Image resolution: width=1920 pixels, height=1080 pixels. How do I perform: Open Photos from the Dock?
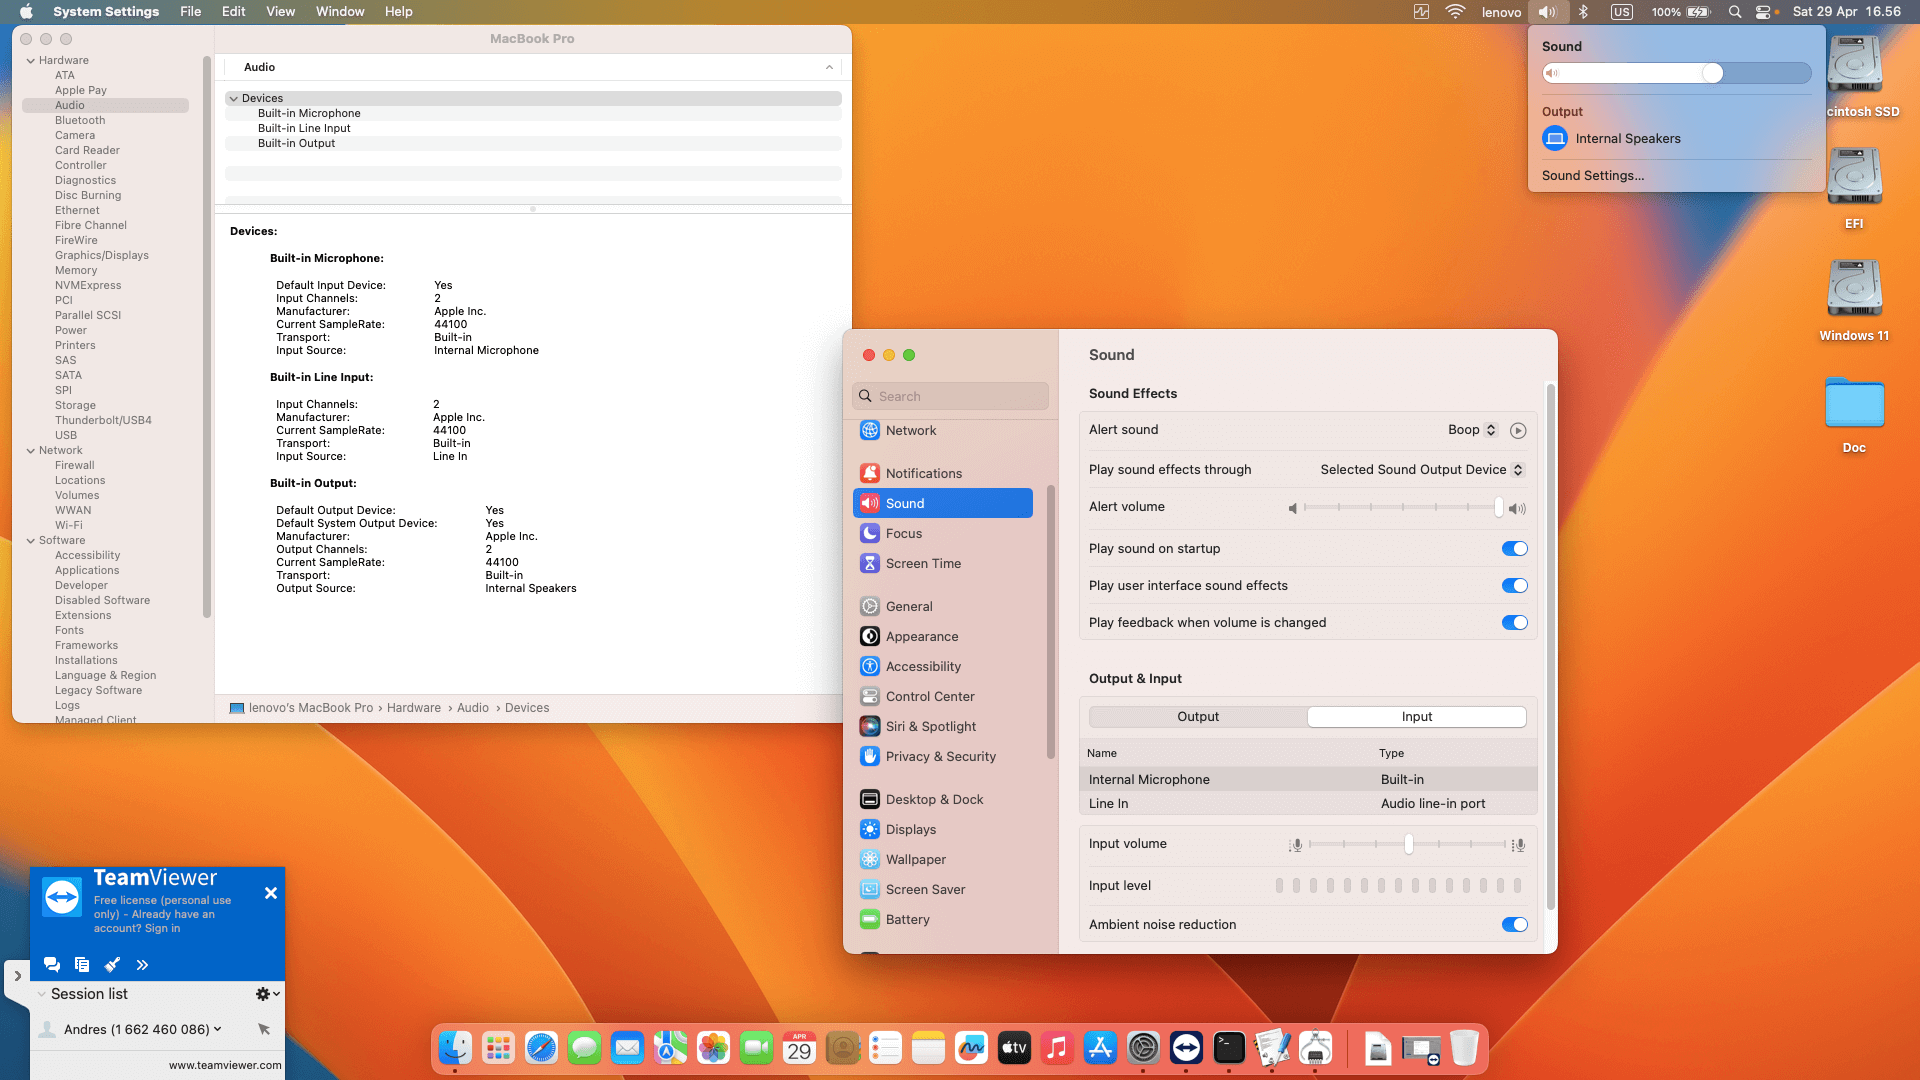click(x=713, y=1048)
